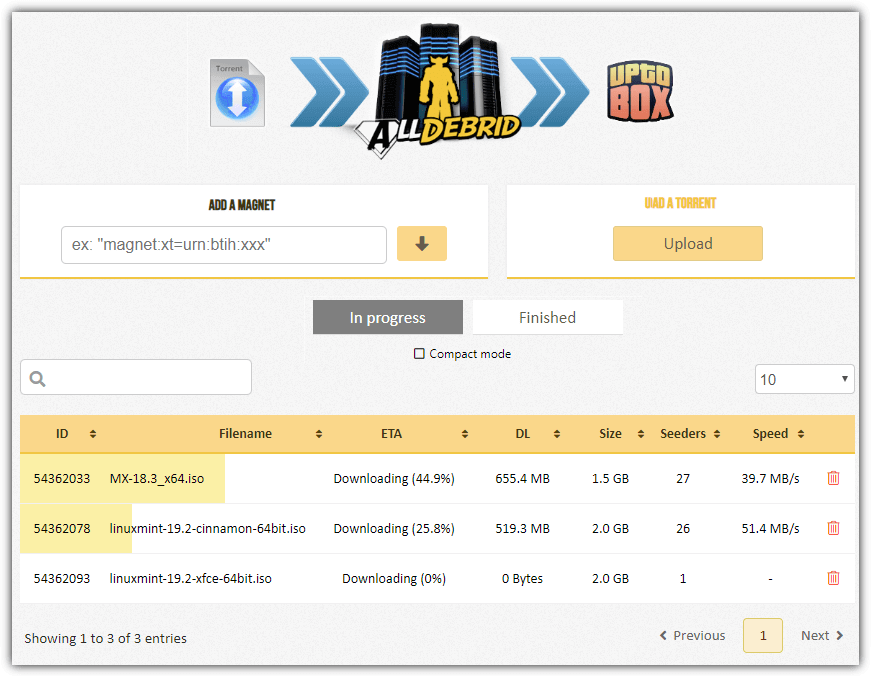871x676 pixels.
Task: Click the 1.5 GB size value
Action: coord(610,478)
